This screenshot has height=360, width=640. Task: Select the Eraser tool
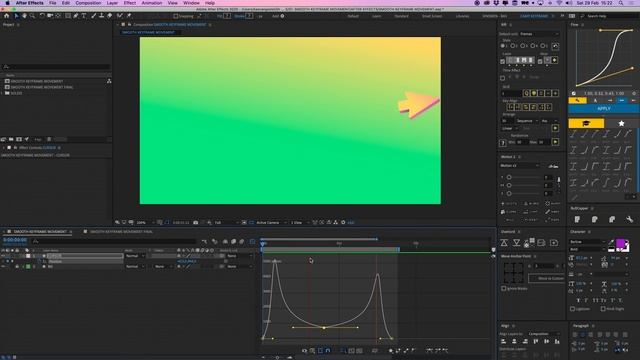click(110, 16)
